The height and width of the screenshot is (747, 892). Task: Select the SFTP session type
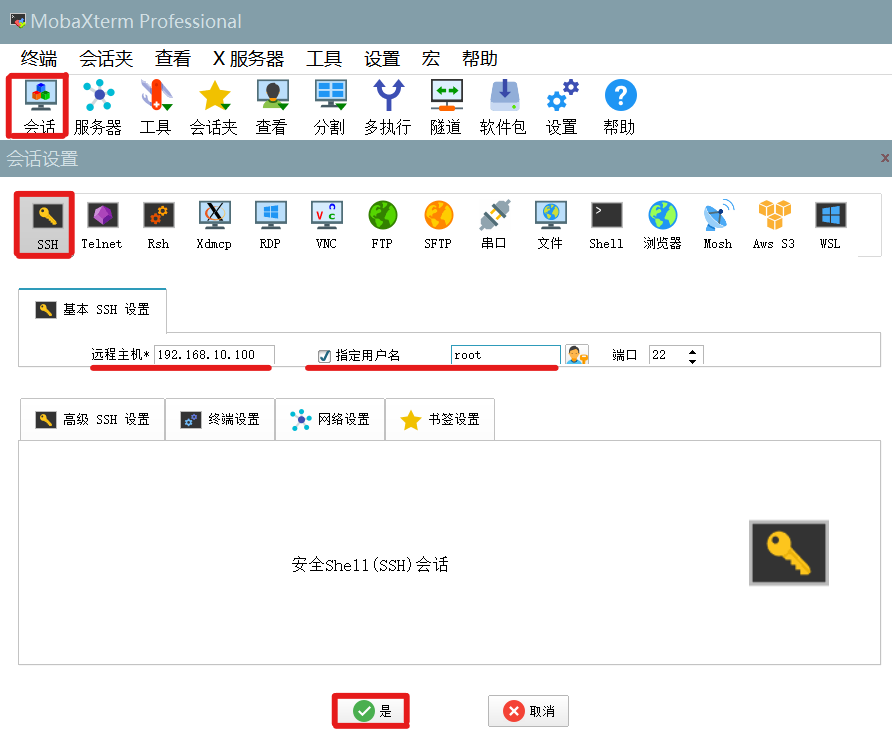[438, 225]
